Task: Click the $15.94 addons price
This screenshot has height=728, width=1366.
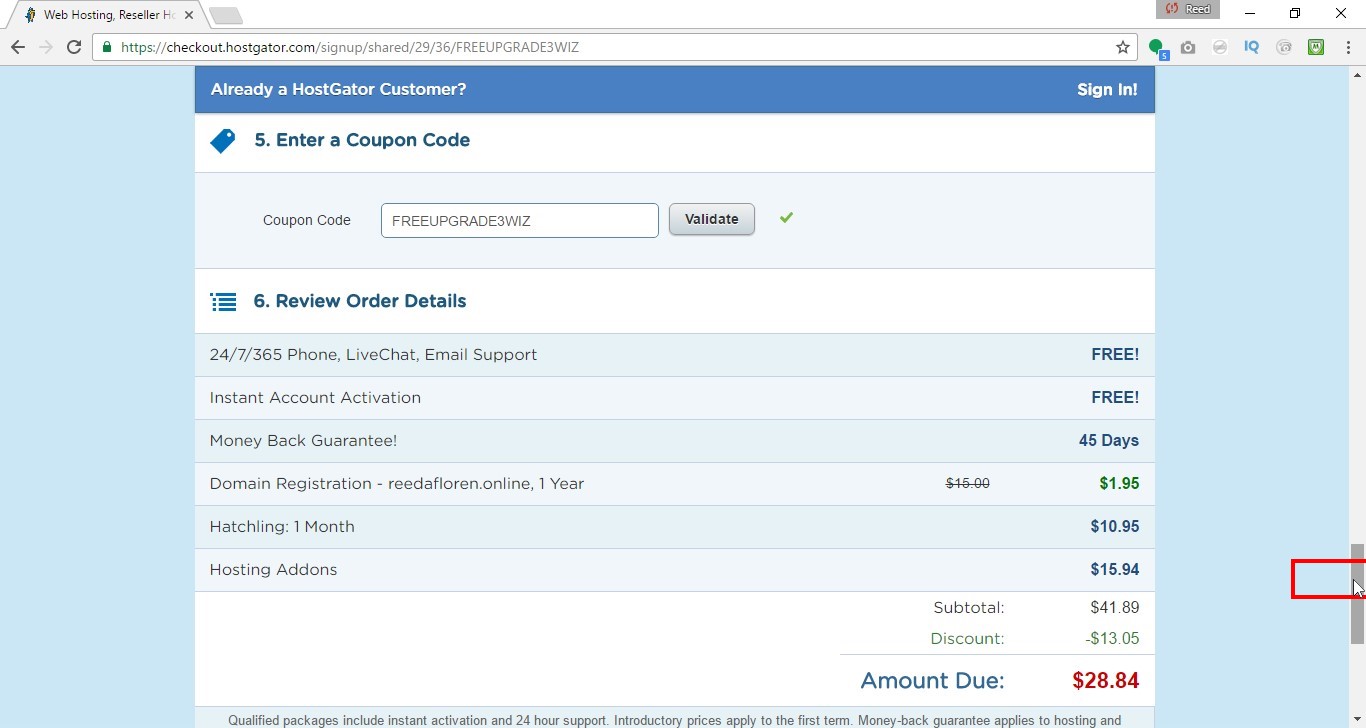Action: pyautogui.click(x=1115, y=570)
